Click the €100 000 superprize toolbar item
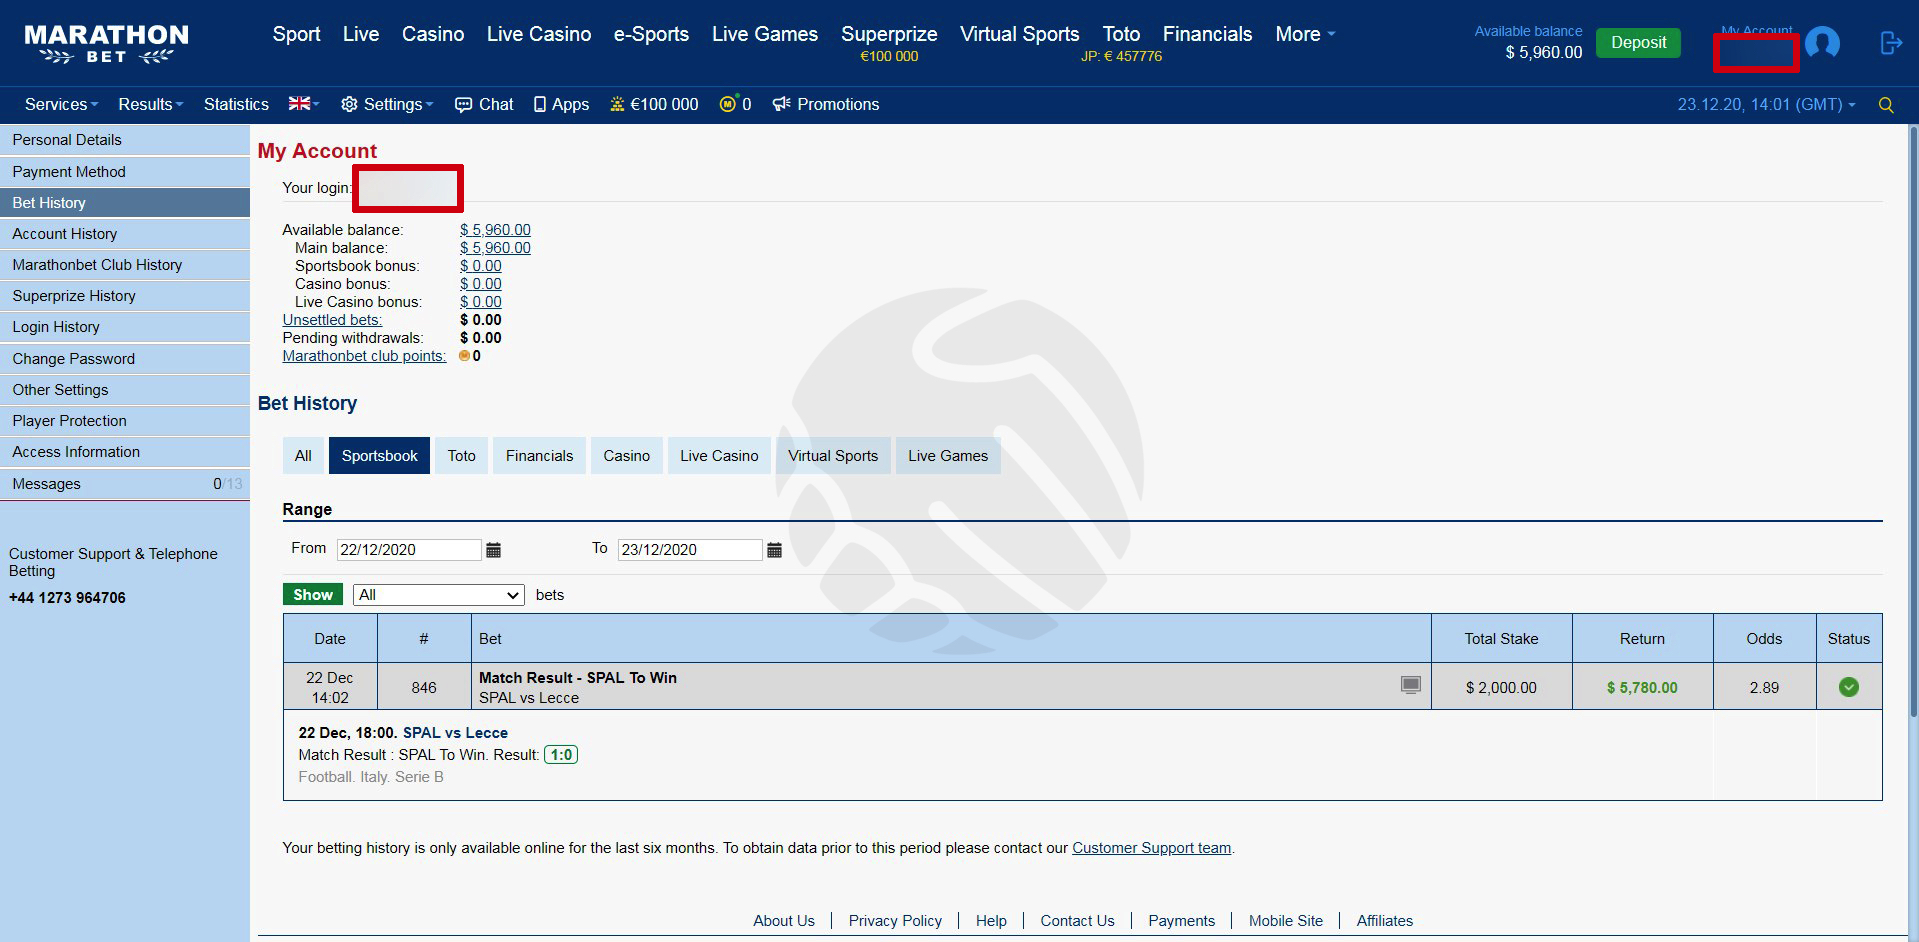The image size is (1919, 942). pos(654,104)
